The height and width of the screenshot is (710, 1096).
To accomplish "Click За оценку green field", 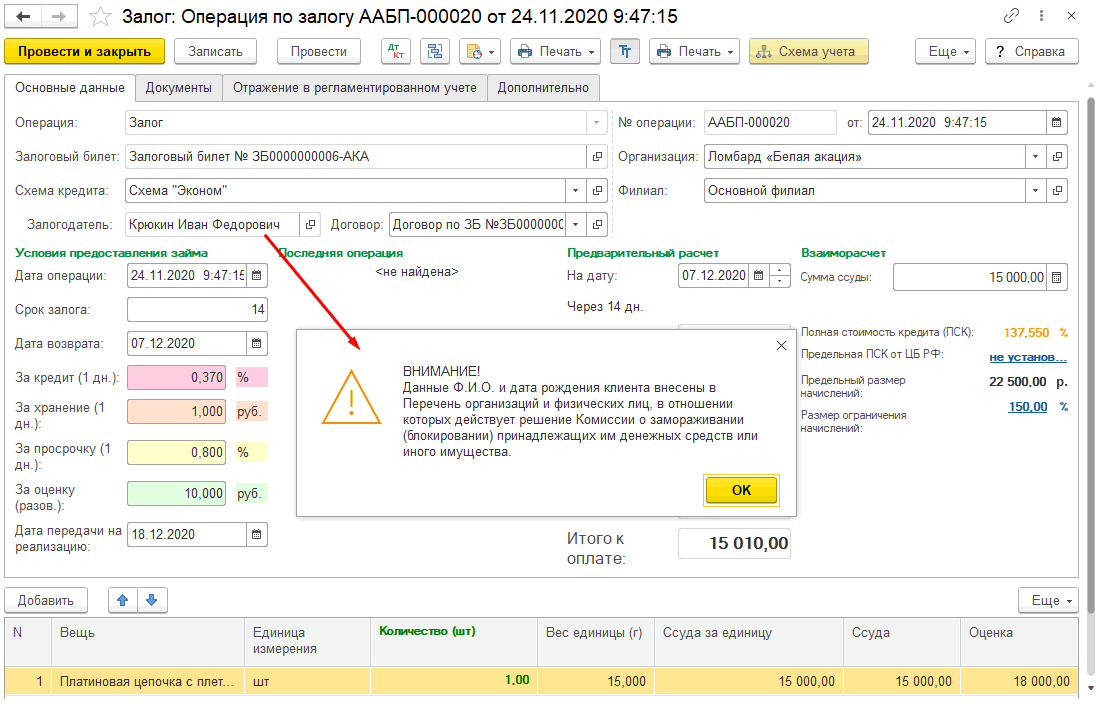I will [x=176, y=493].
